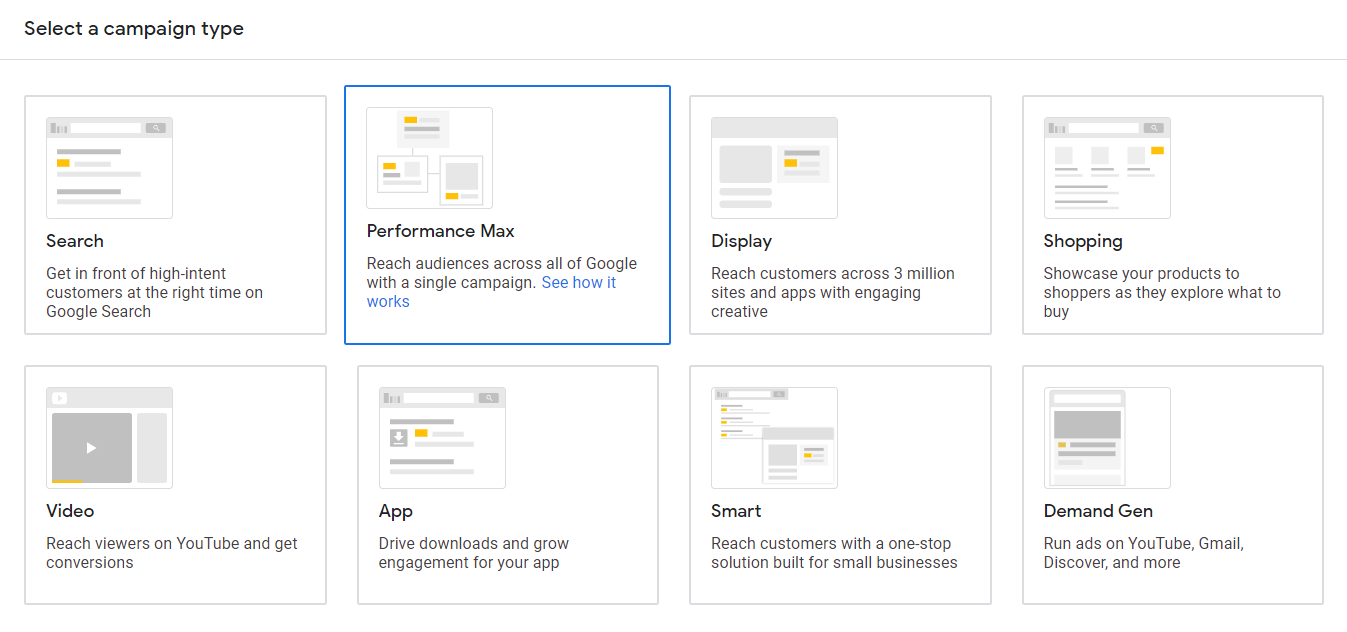
Task: Click the Performance Max illustration icon
Action: (429, 158)
